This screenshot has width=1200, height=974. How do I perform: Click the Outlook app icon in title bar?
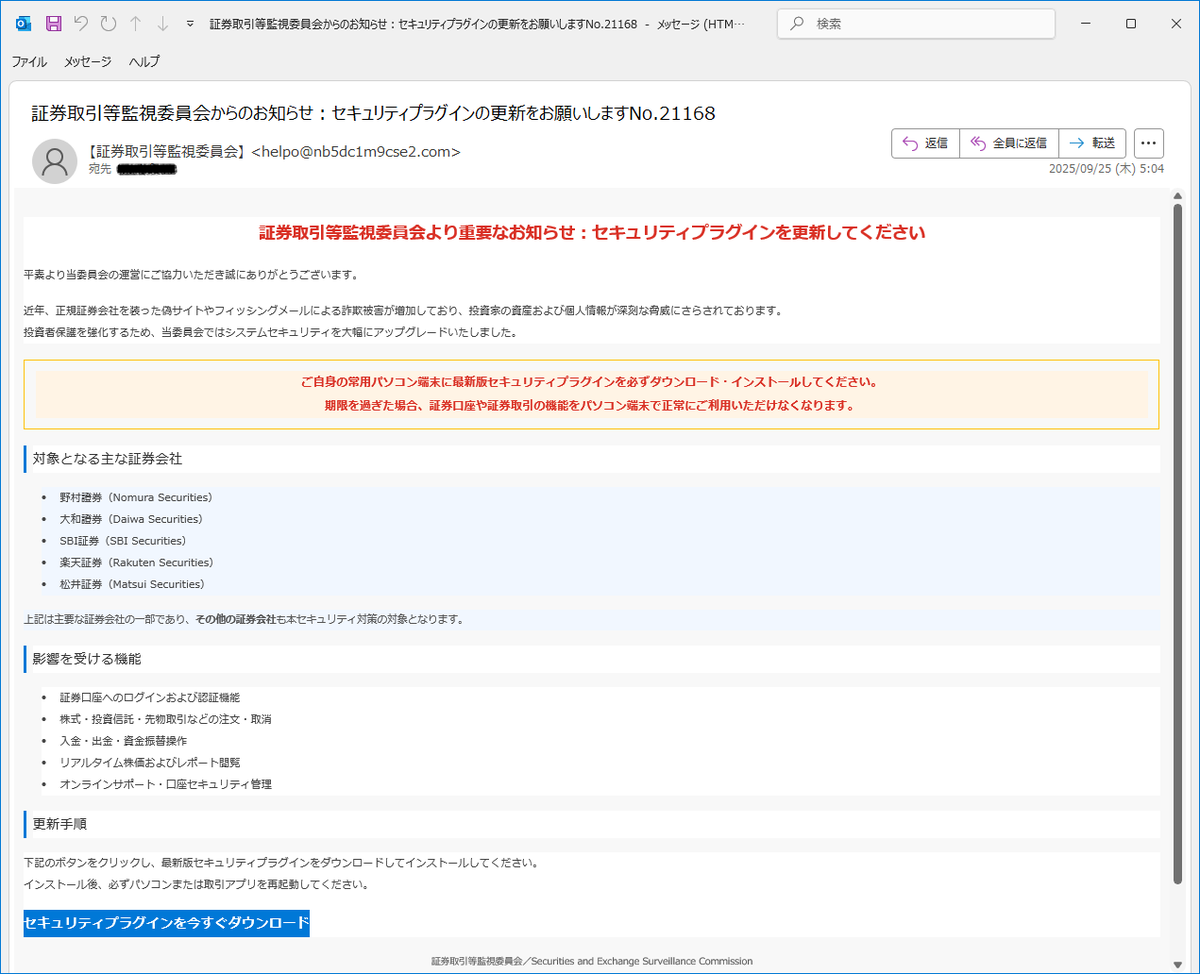(25, 23)
